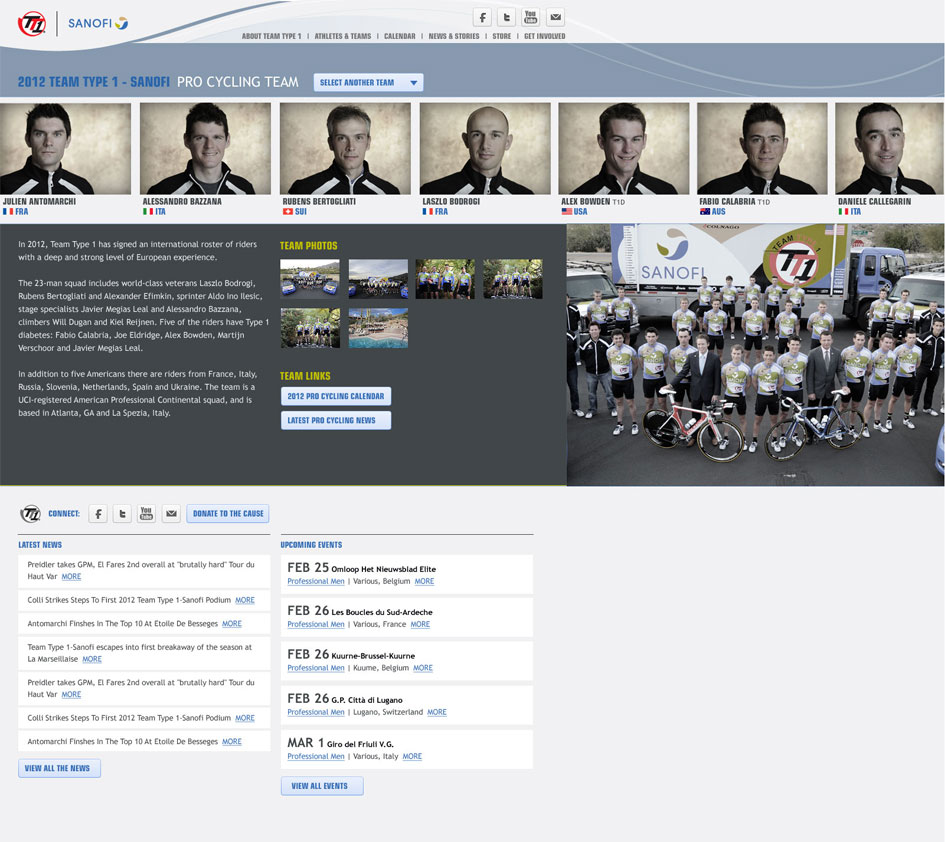Expand Select Another Team dropdown
The image size is (945, 842).
click(x=368, y=83)
